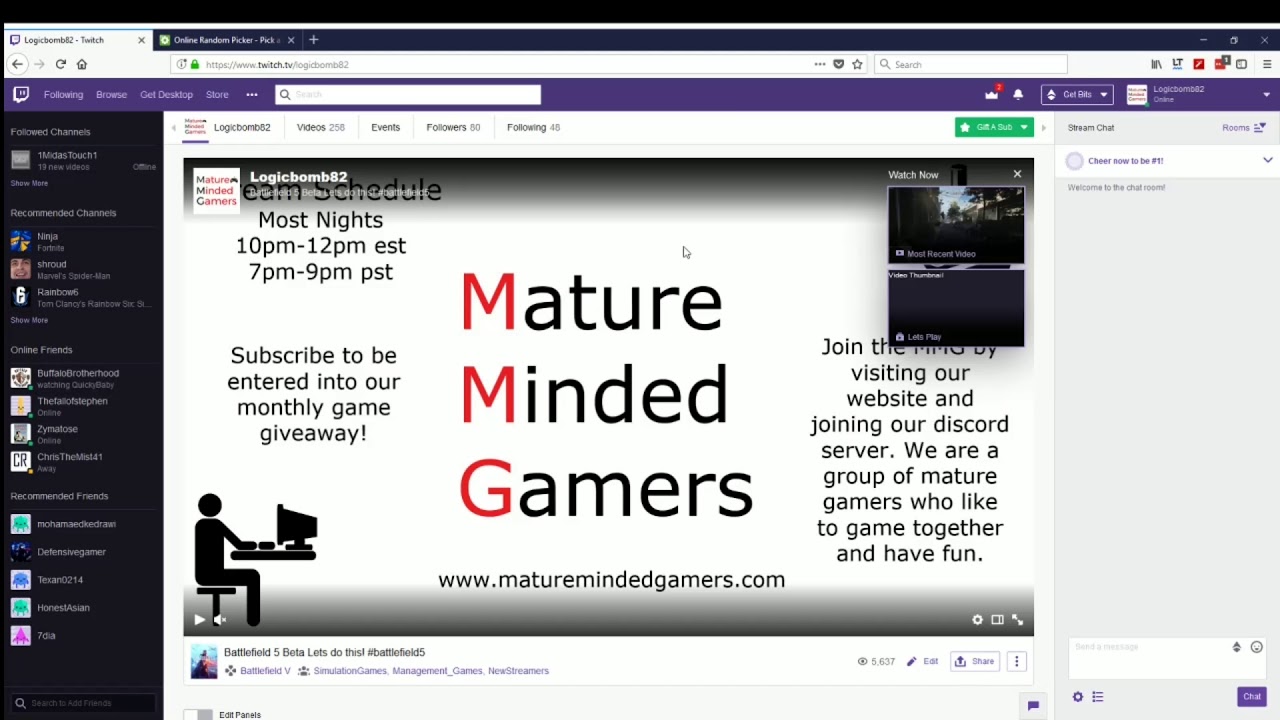The height and width of the screenshot is (720, 1280).
Task: Bookmark this page with the star
Action: pos(857,64)
